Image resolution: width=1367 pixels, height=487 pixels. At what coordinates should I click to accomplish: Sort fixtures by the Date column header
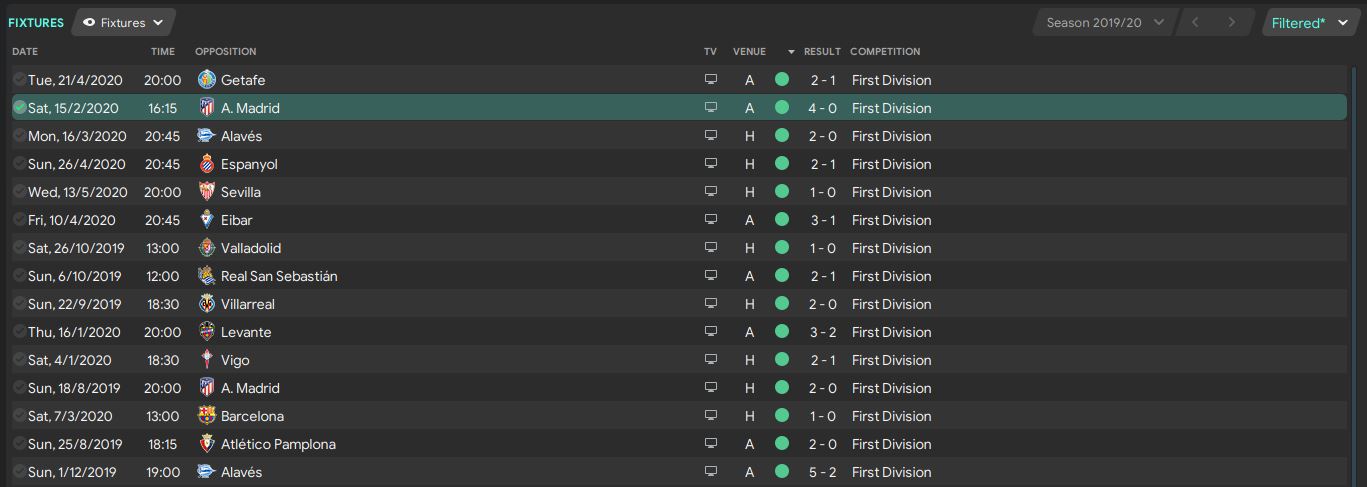[25, 51]
